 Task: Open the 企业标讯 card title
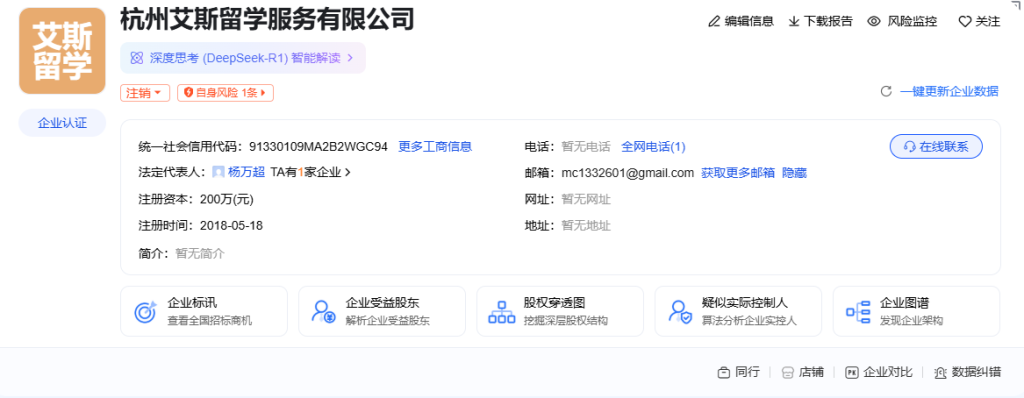pyautogui.click(x=192, y=303)
